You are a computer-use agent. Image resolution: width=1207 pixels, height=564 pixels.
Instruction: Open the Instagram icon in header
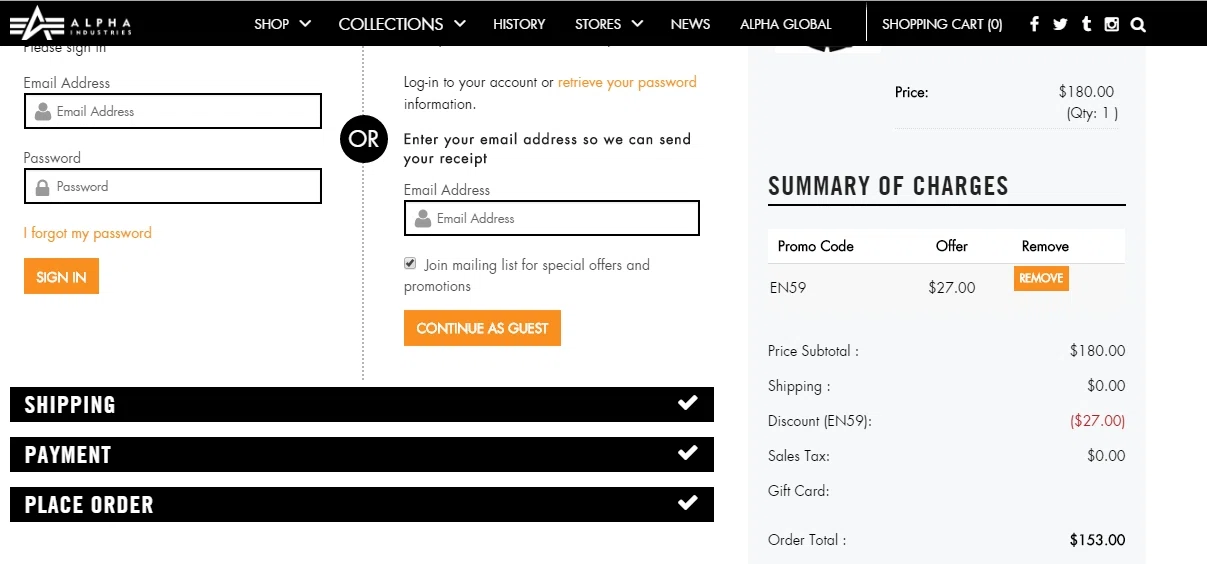1111,24
